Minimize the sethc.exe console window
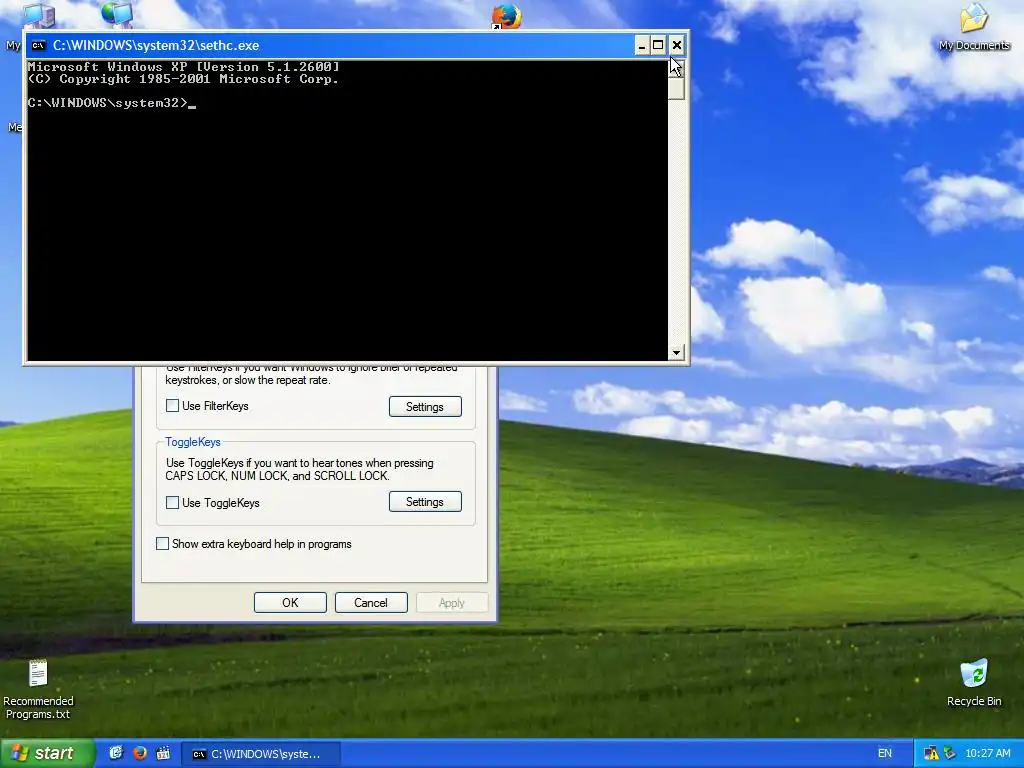The width and height of the screenshot is (1024, 768). tap(642, 45)
